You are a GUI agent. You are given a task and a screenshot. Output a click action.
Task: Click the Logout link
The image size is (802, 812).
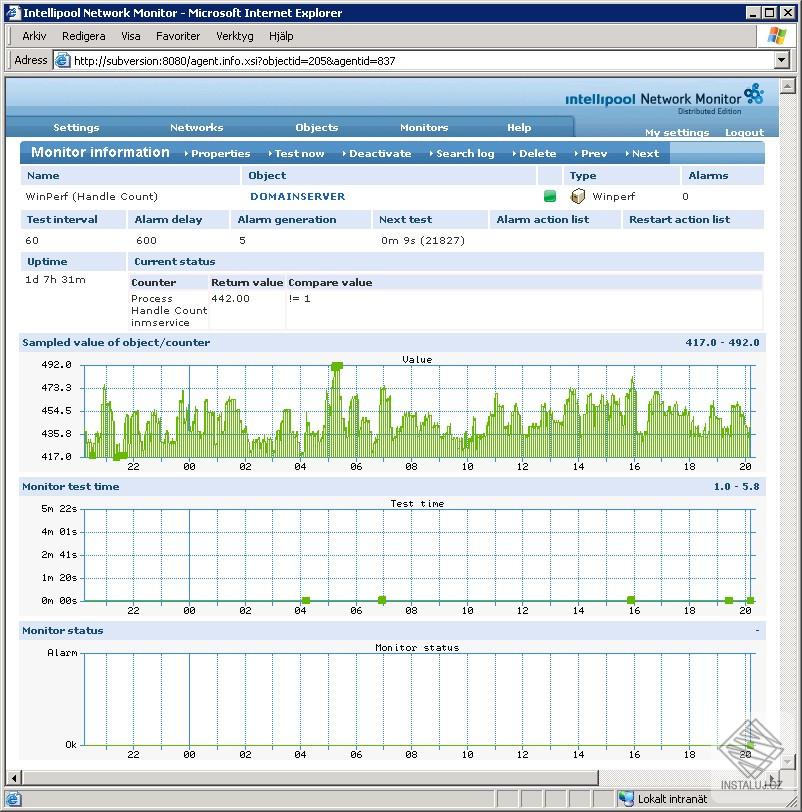(x=745, y=133)
